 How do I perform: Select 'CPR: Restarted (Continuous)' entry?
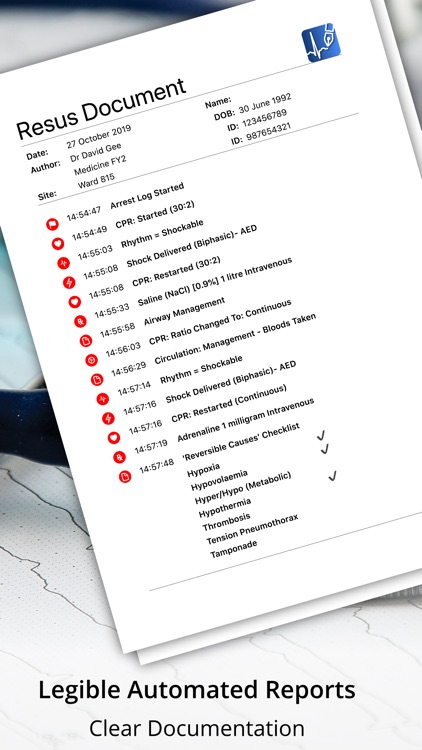(x=229, y=404)
